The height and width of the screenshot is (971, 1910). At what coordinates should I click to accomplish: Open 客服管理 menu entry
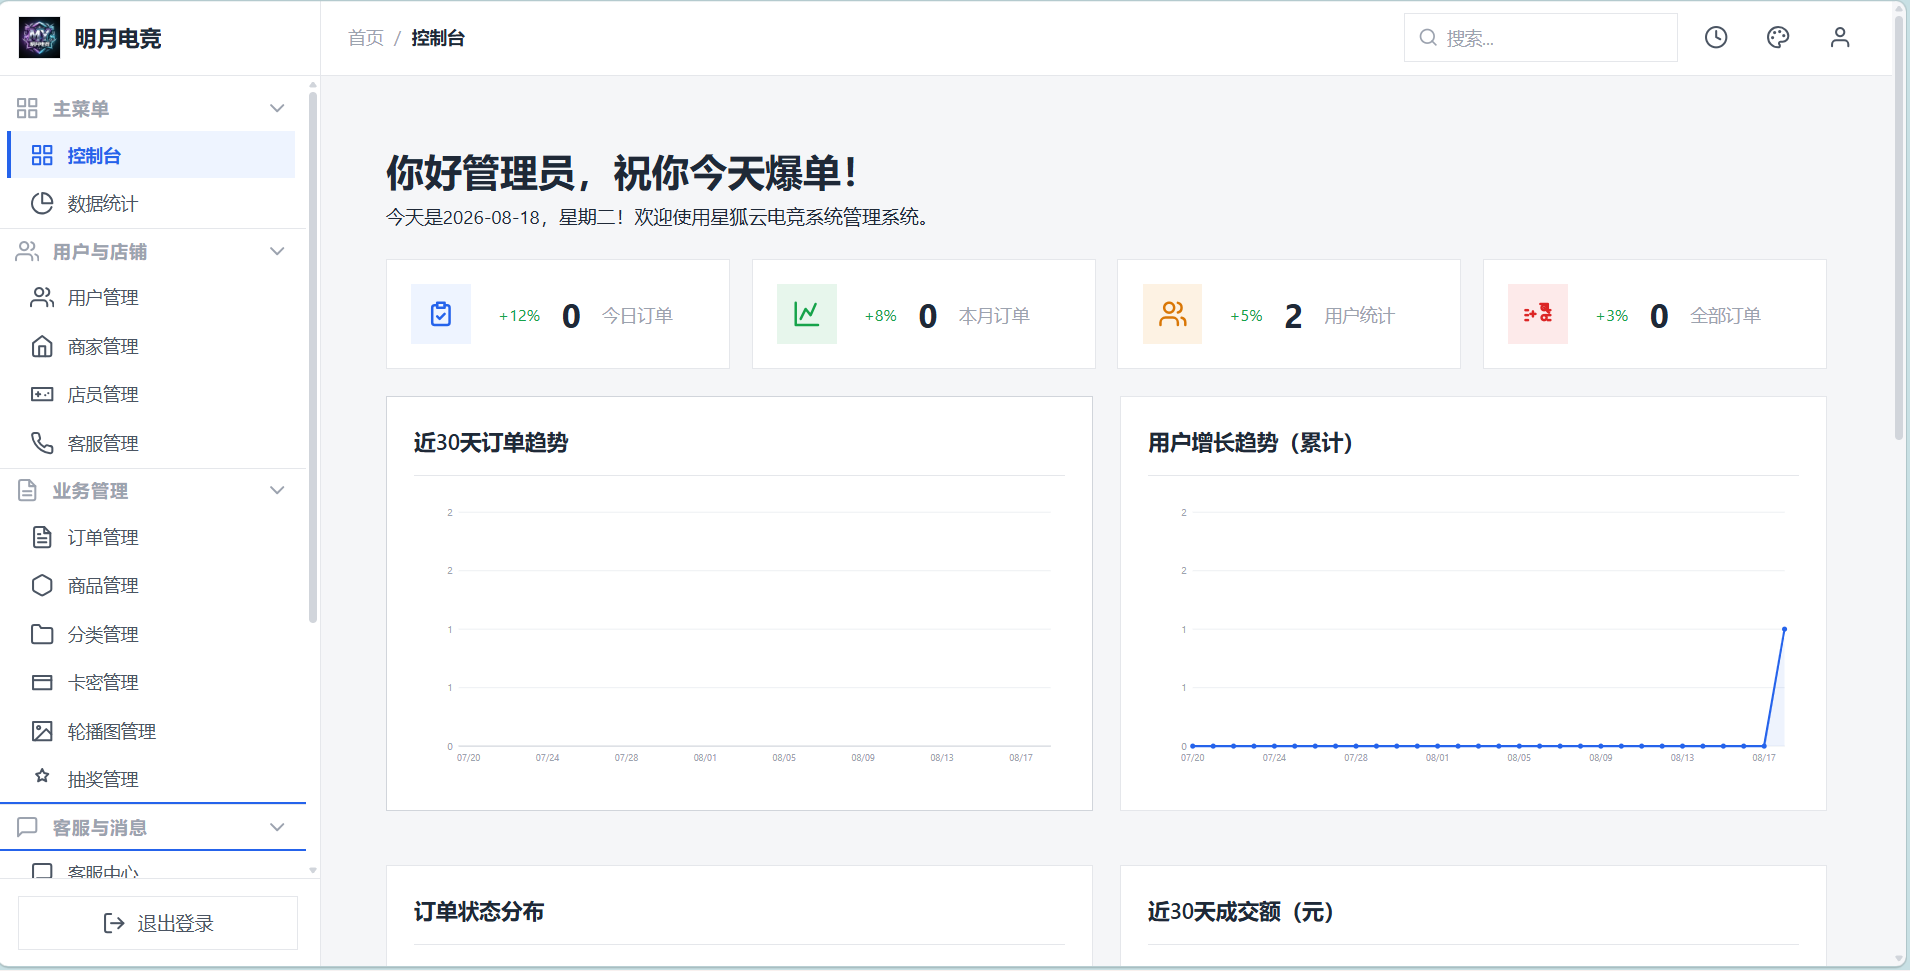point(151,444)
